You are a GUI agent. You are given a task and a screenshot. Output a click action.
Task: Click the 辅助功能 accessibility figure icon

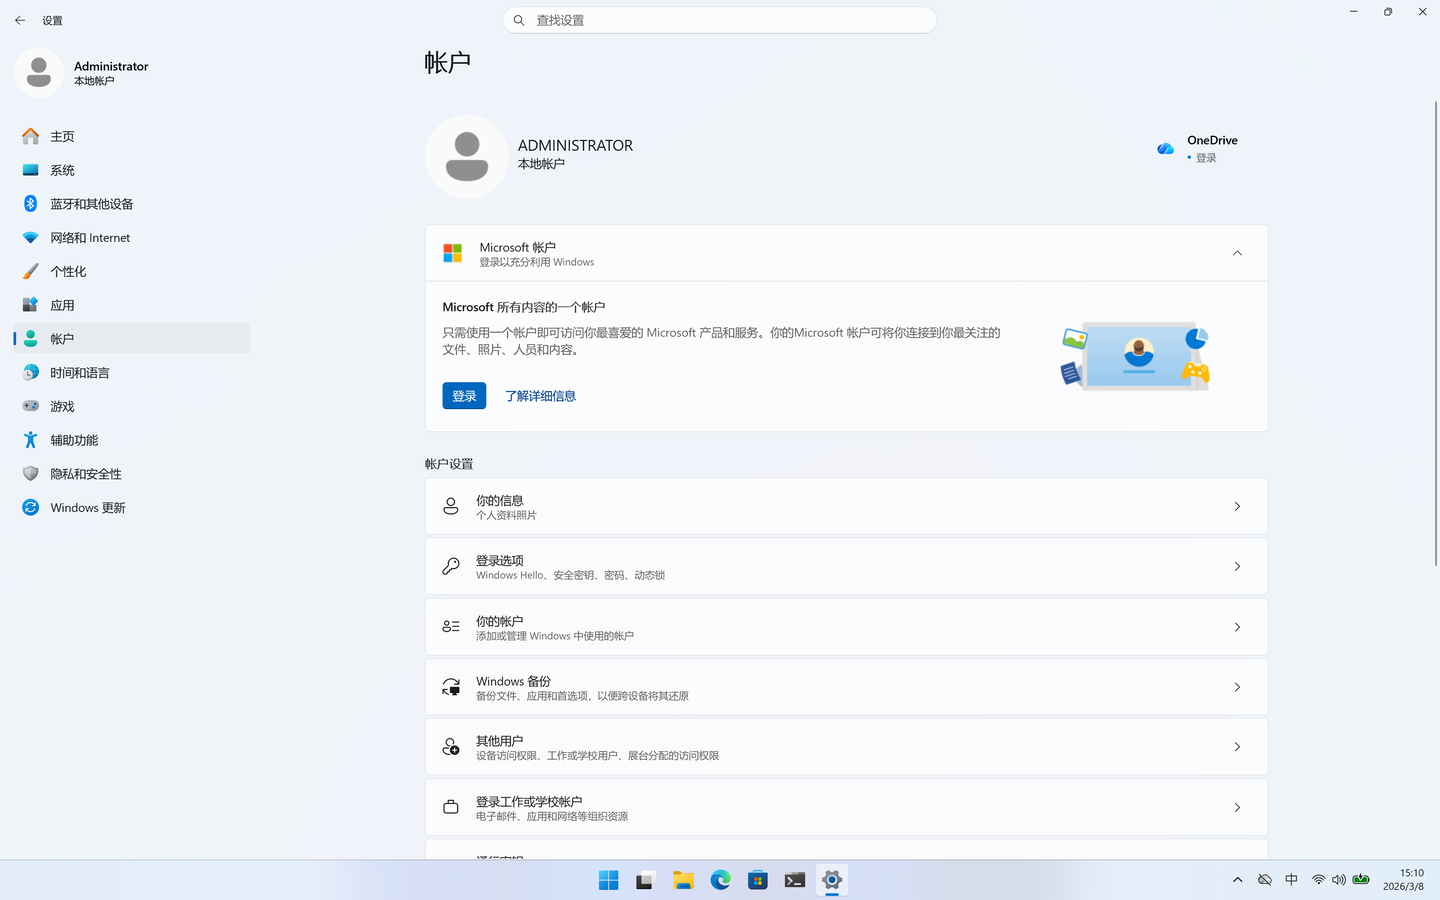tap(31, 440)
